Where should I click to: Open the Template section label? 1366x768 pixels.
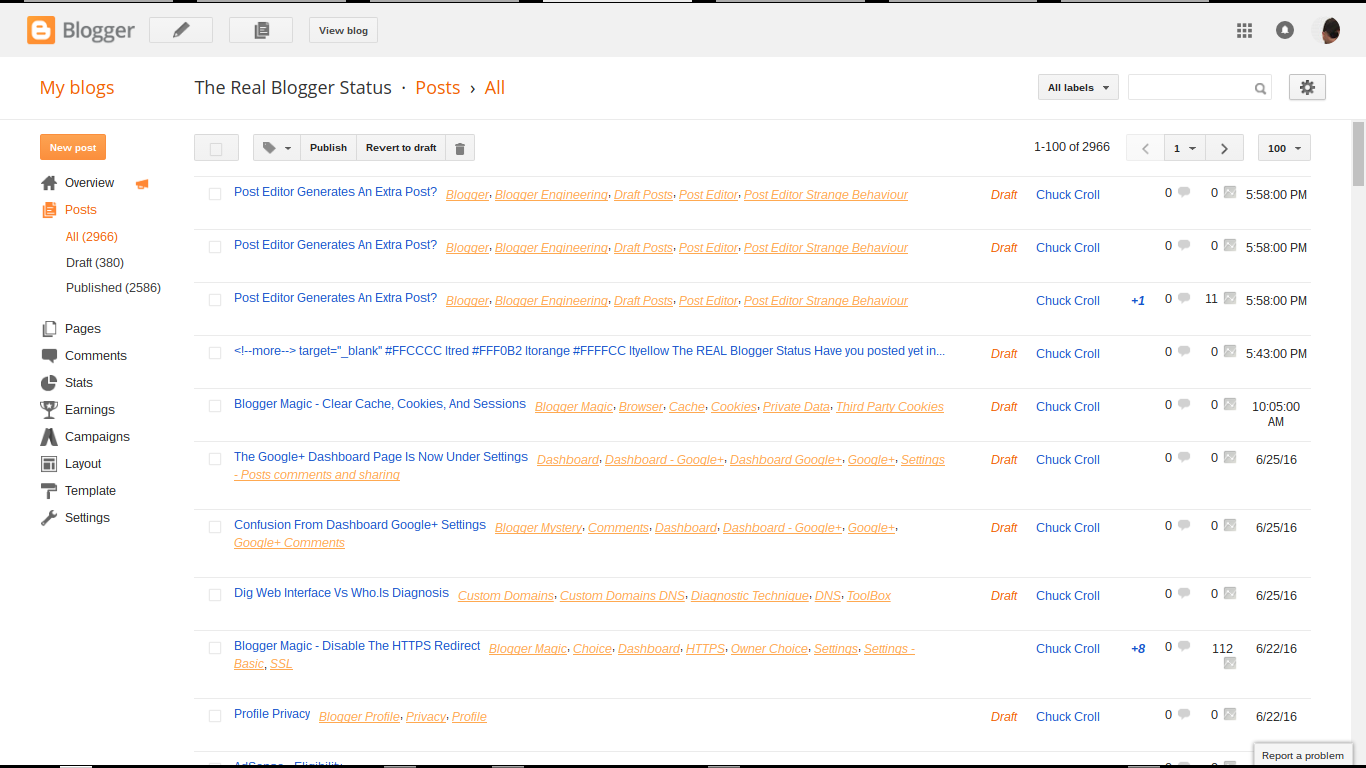click(x=90, y=491)
